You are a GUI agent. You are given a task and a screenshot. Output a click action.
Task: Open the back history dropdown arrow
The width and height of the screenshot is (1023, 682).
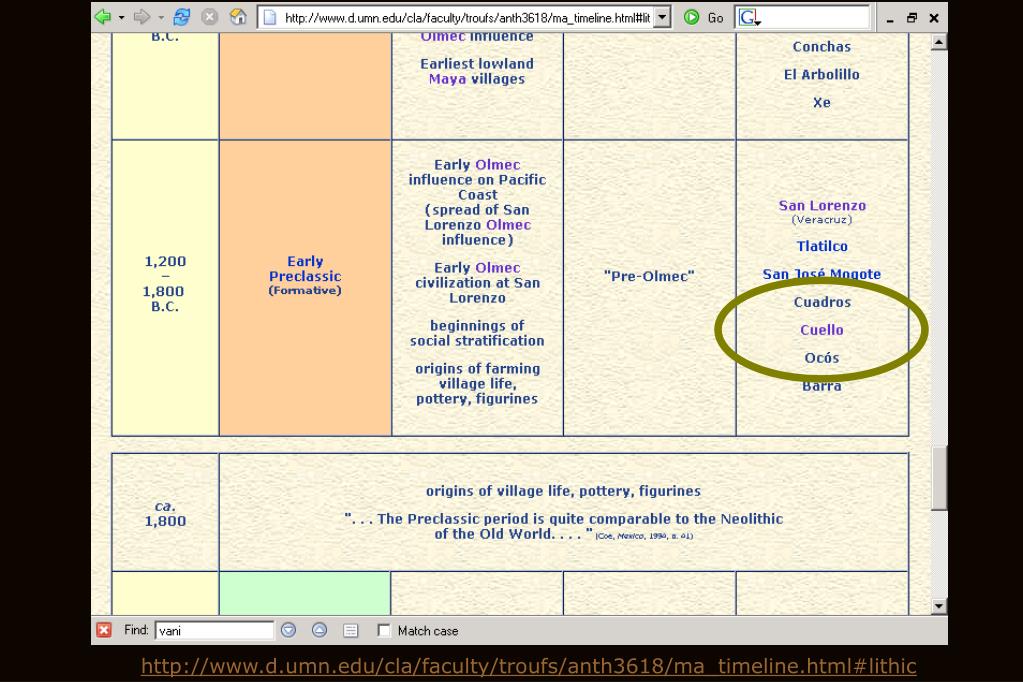(x=121, y=18)
